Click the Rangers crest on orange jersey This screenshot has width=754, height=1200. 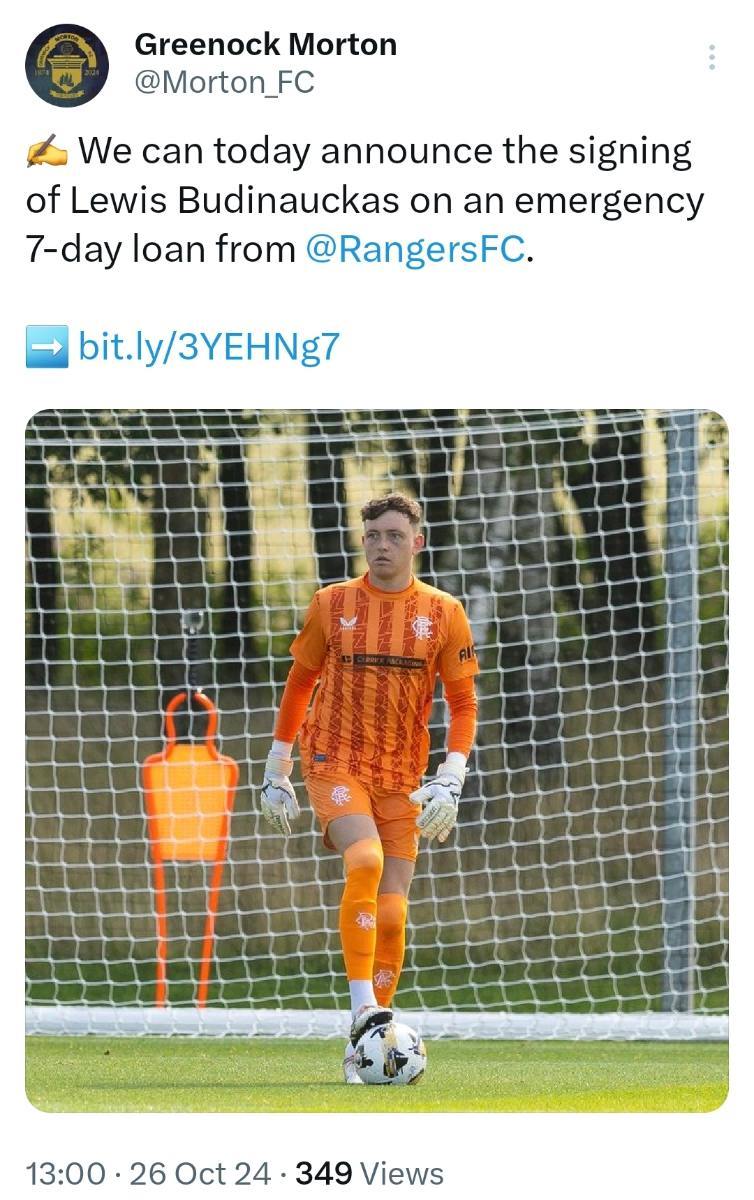422,628
